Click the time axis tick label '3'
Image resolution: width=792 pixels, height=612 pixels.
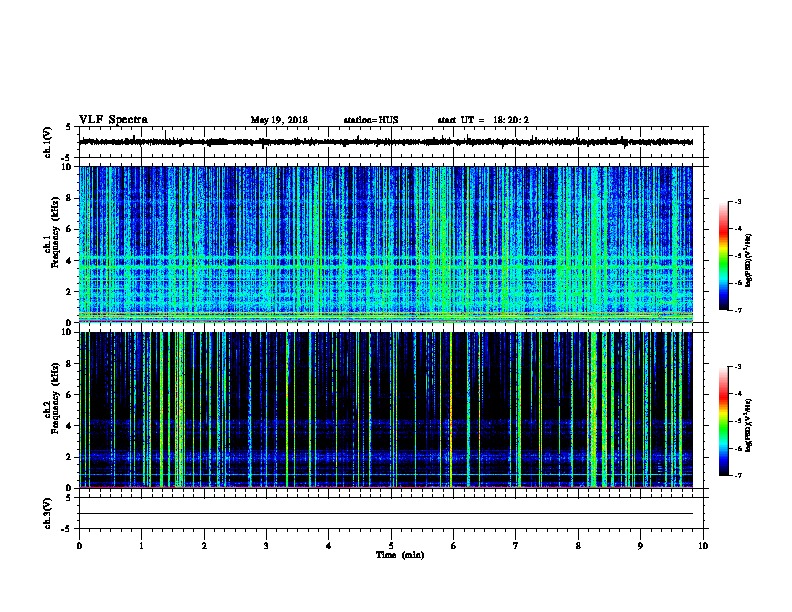[267, 545]
